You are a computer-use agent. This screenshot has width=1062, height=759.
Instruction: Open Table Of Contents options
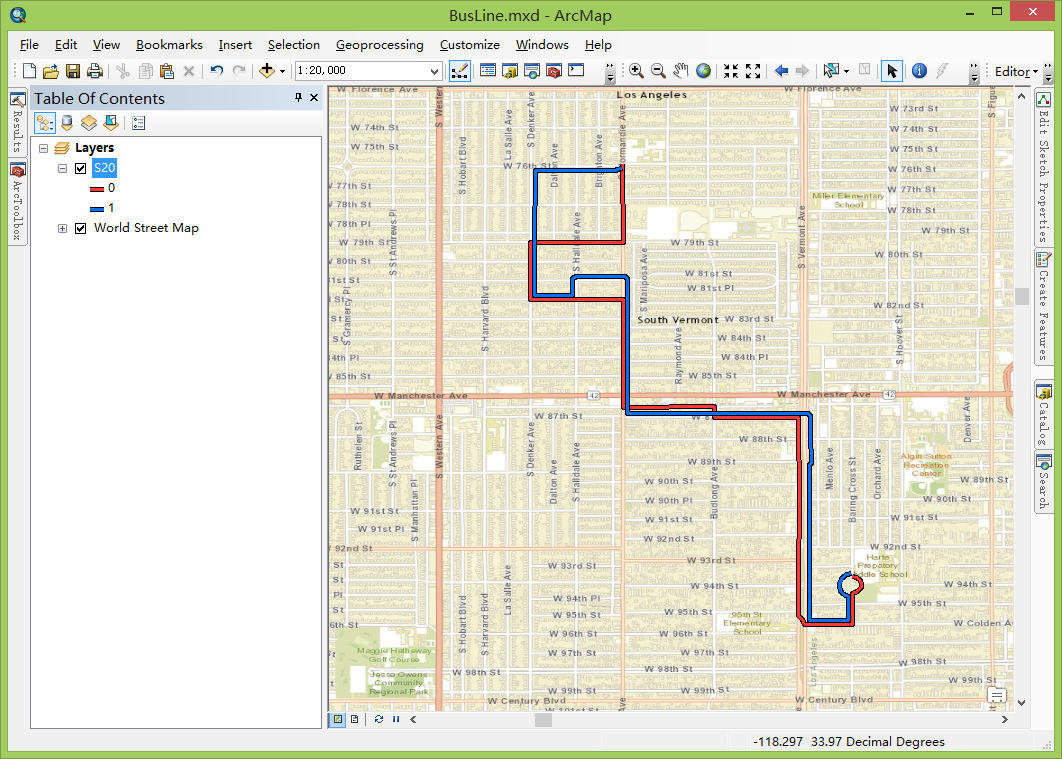[139, 123]
